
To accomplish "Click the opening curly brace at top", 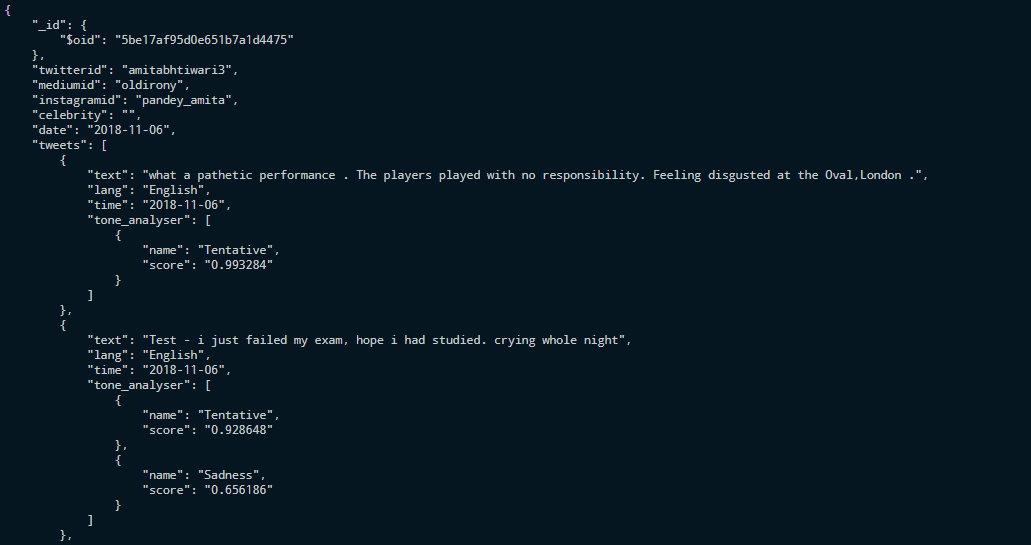I will (8, 10).
